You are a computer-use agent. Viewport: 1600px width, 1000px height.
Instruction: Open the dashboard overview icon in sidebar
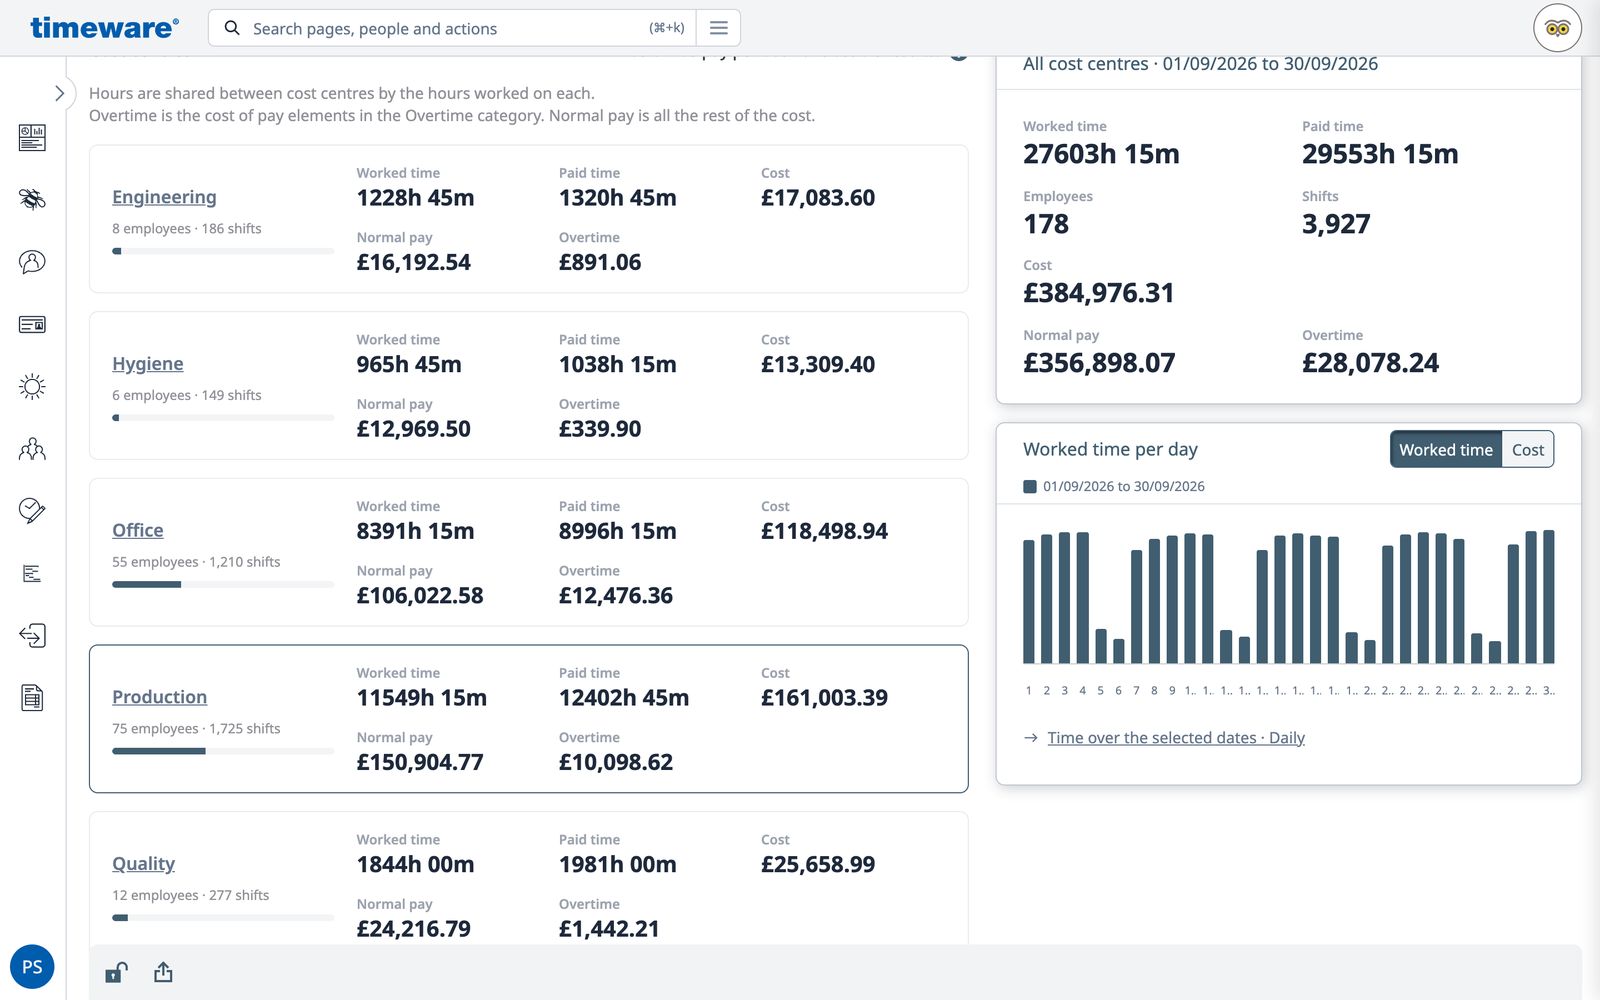coord(32,137)
